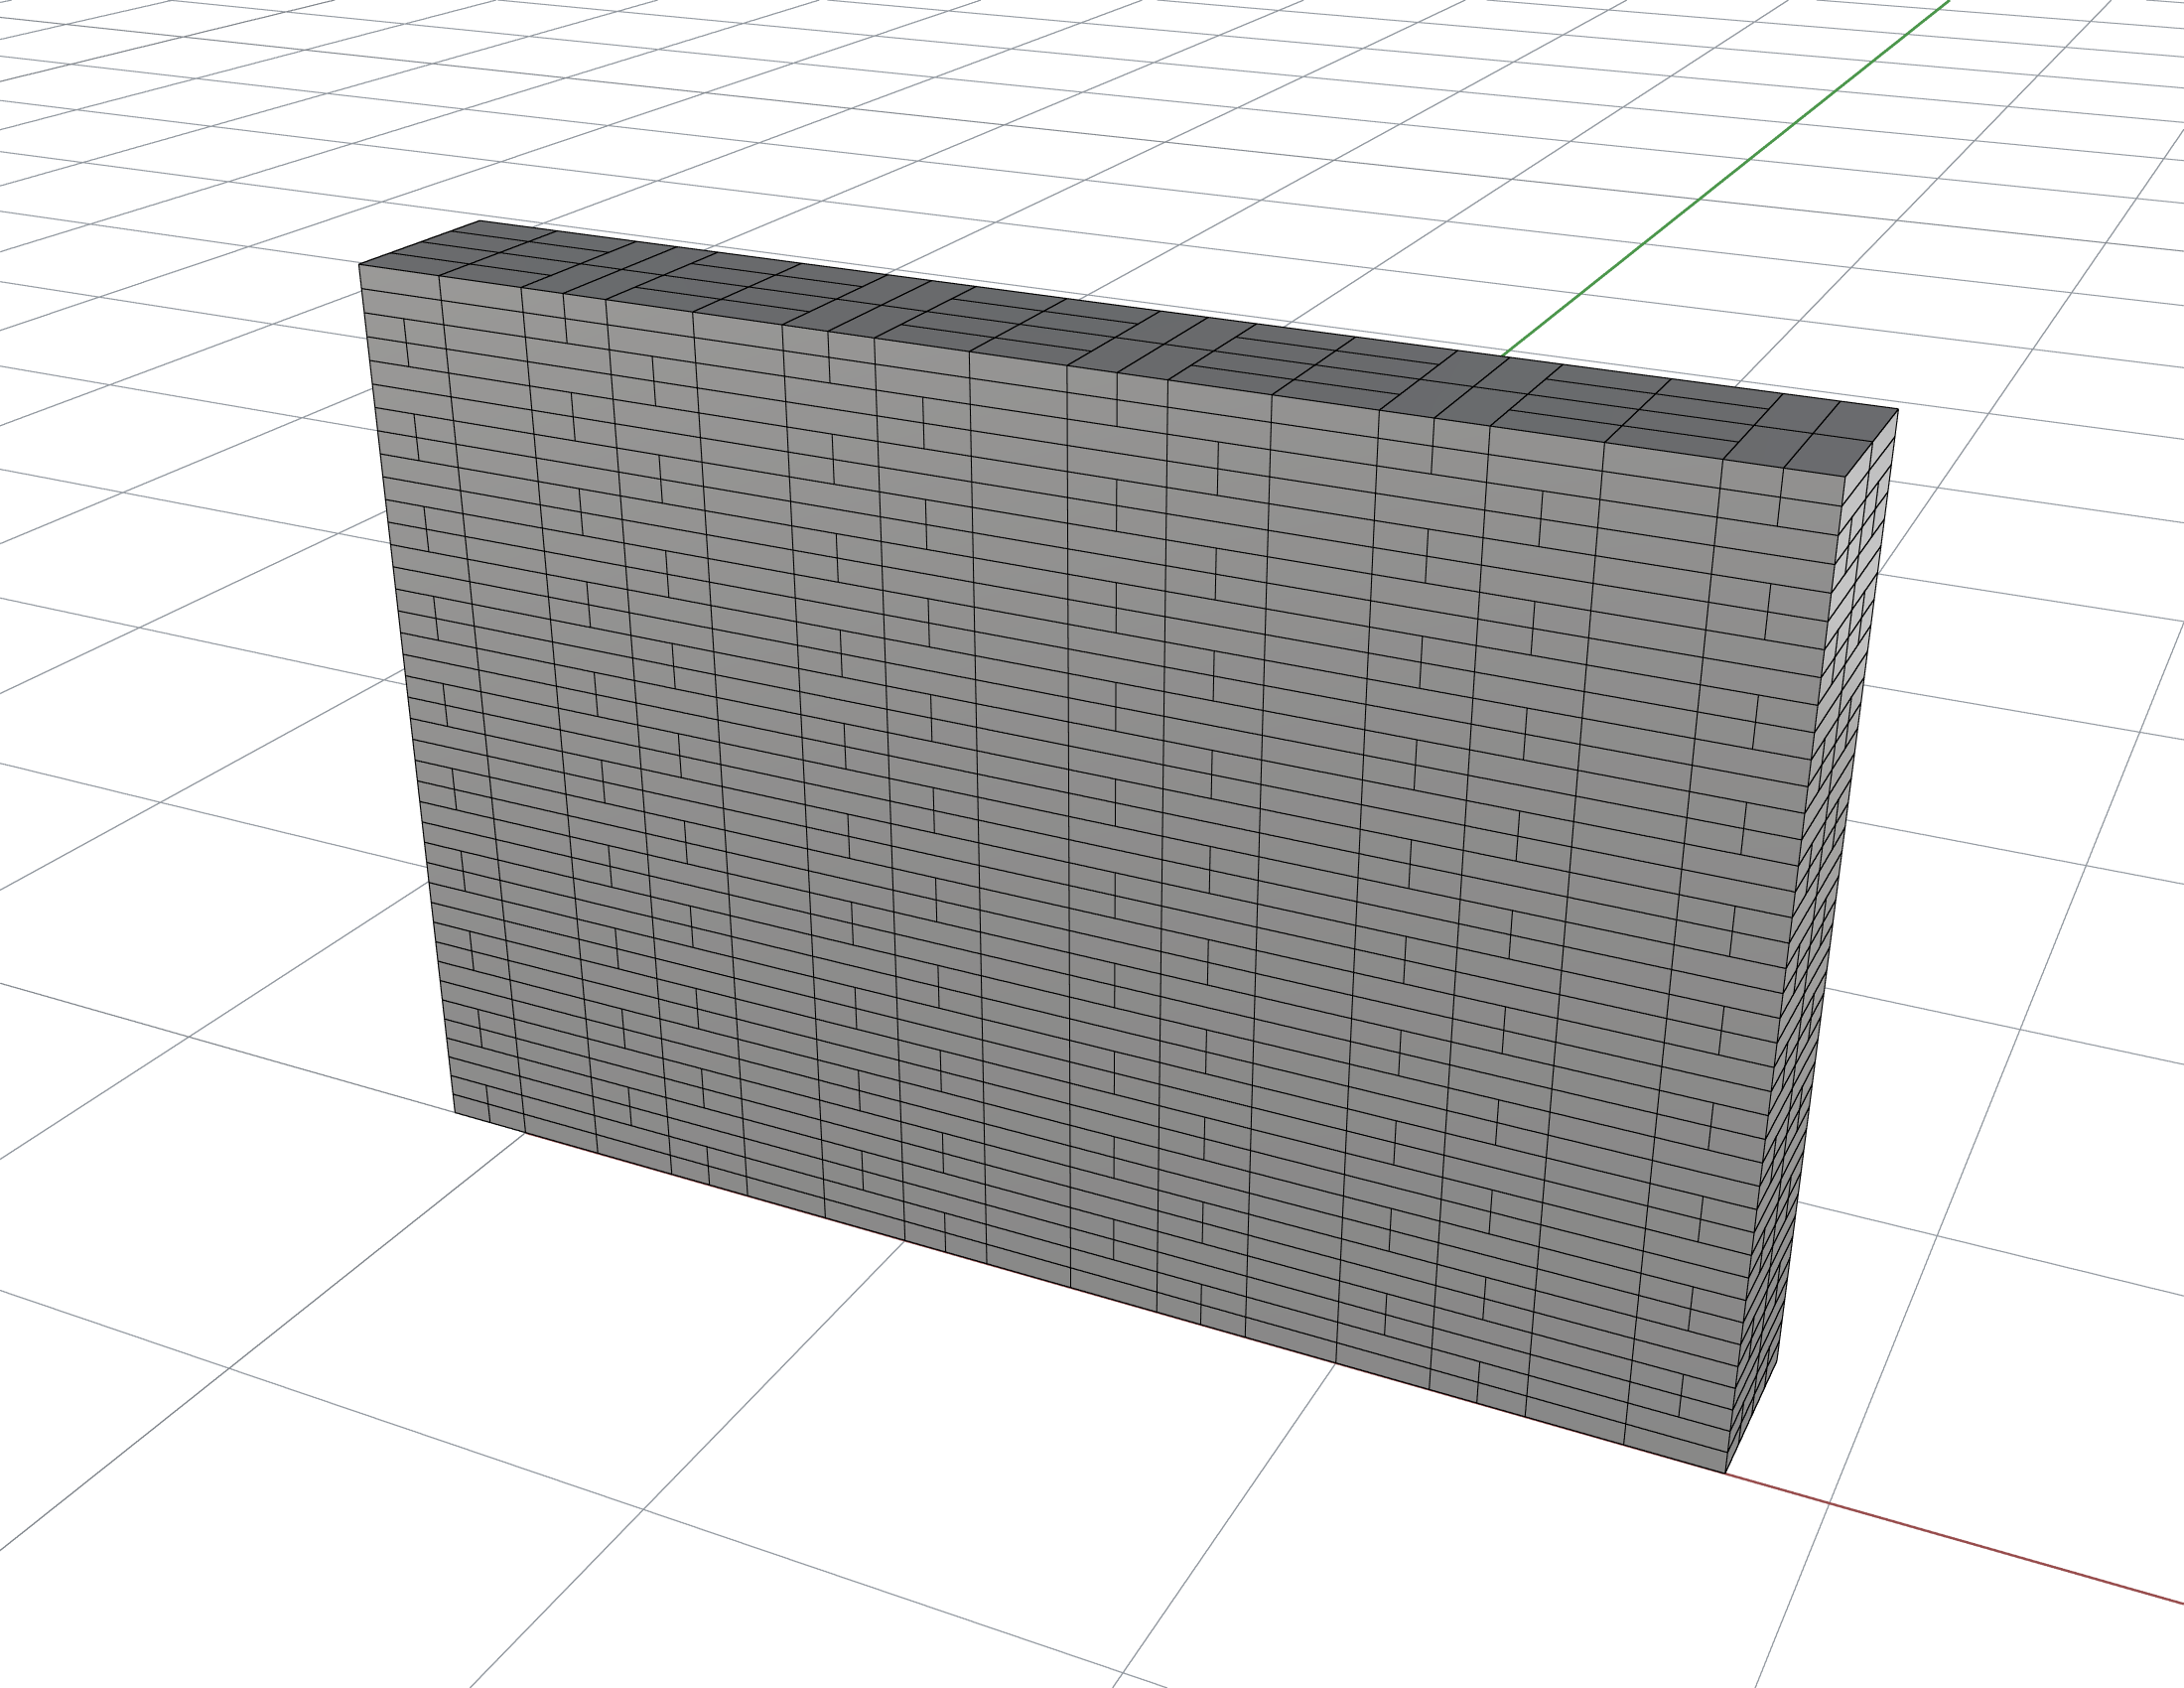2184x1688 pixels.
Task: Click the back-left corner of the wall top
Action: 479,220
